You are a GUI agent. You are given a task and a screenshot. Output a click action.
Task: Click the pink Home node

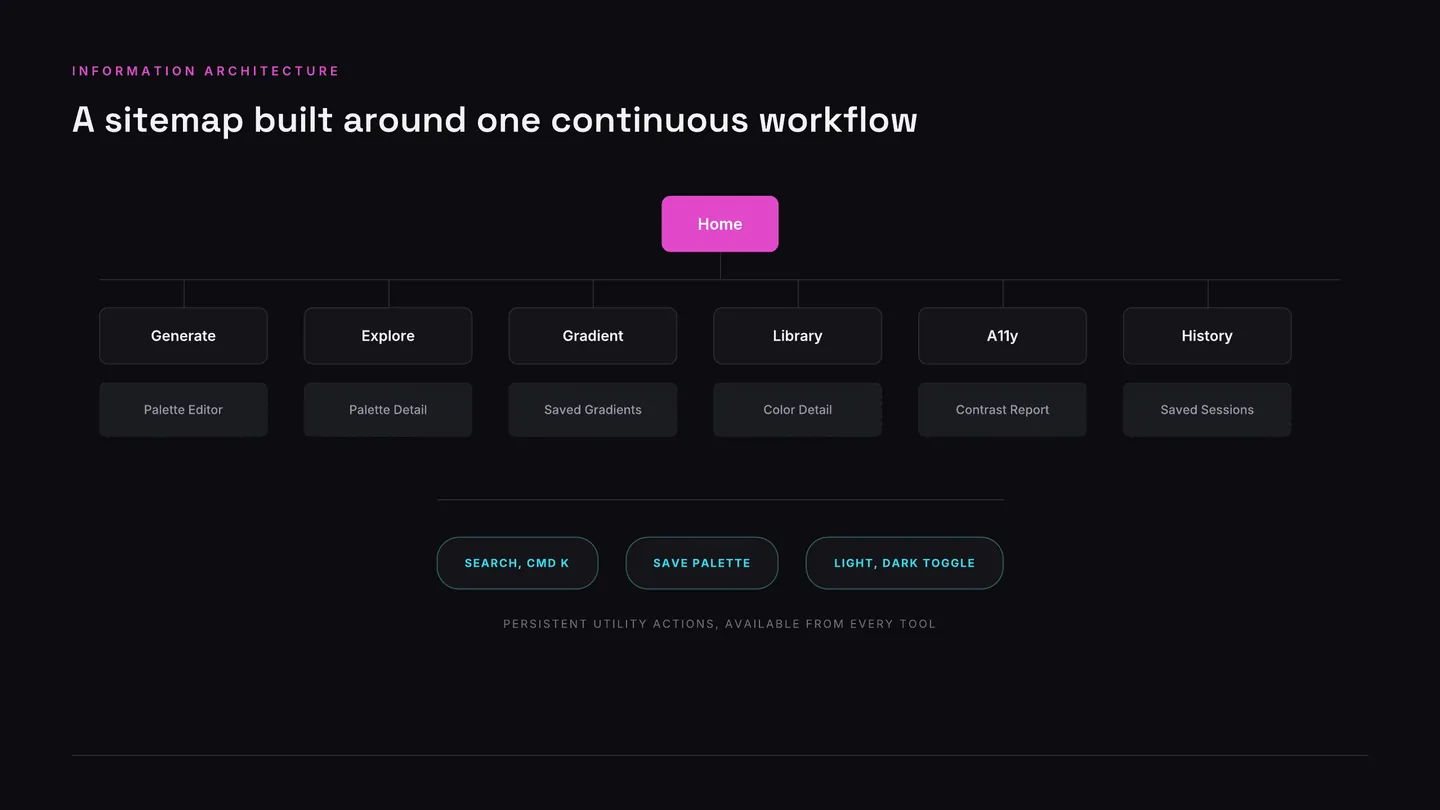point(720,224)
